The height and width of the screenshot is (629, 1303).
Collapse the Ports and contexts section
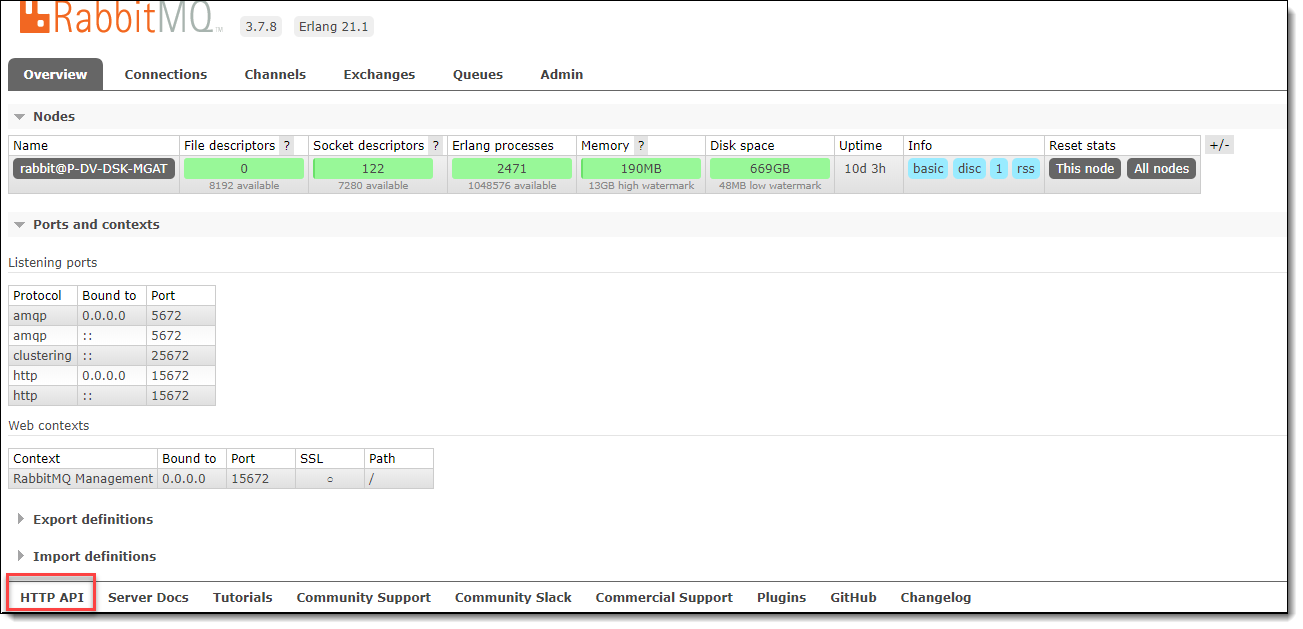96,225
